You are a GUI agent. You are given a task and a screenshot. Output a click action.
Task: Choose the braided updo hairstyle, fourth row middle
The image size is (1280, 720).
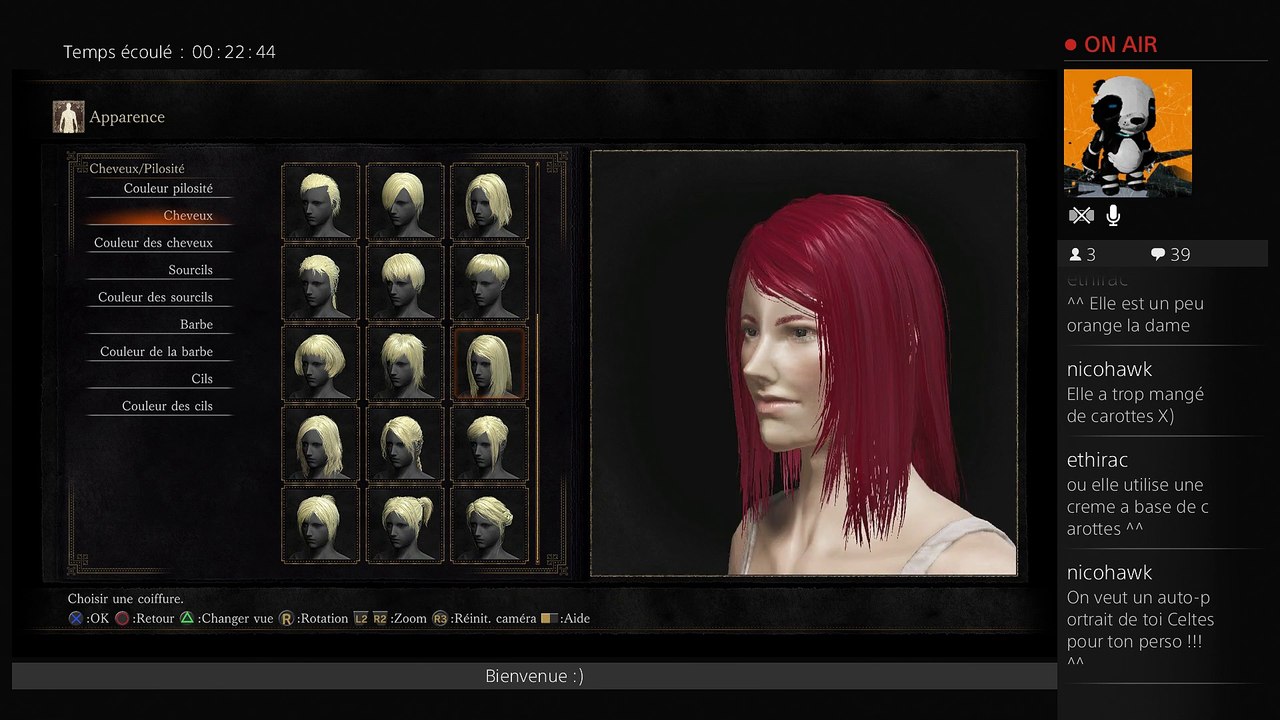405,444
